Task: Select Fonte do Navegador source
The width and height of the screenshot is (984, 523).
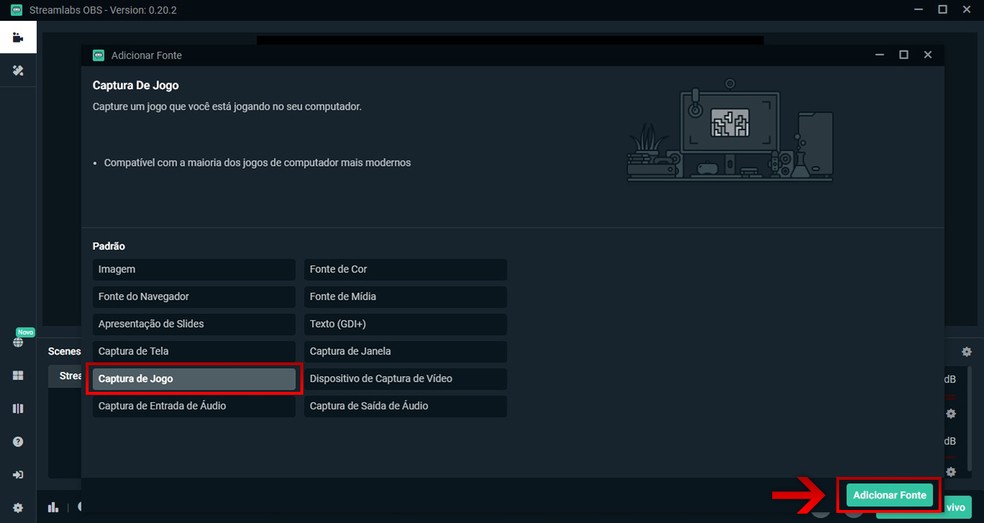Action: [x=194, y=297]
